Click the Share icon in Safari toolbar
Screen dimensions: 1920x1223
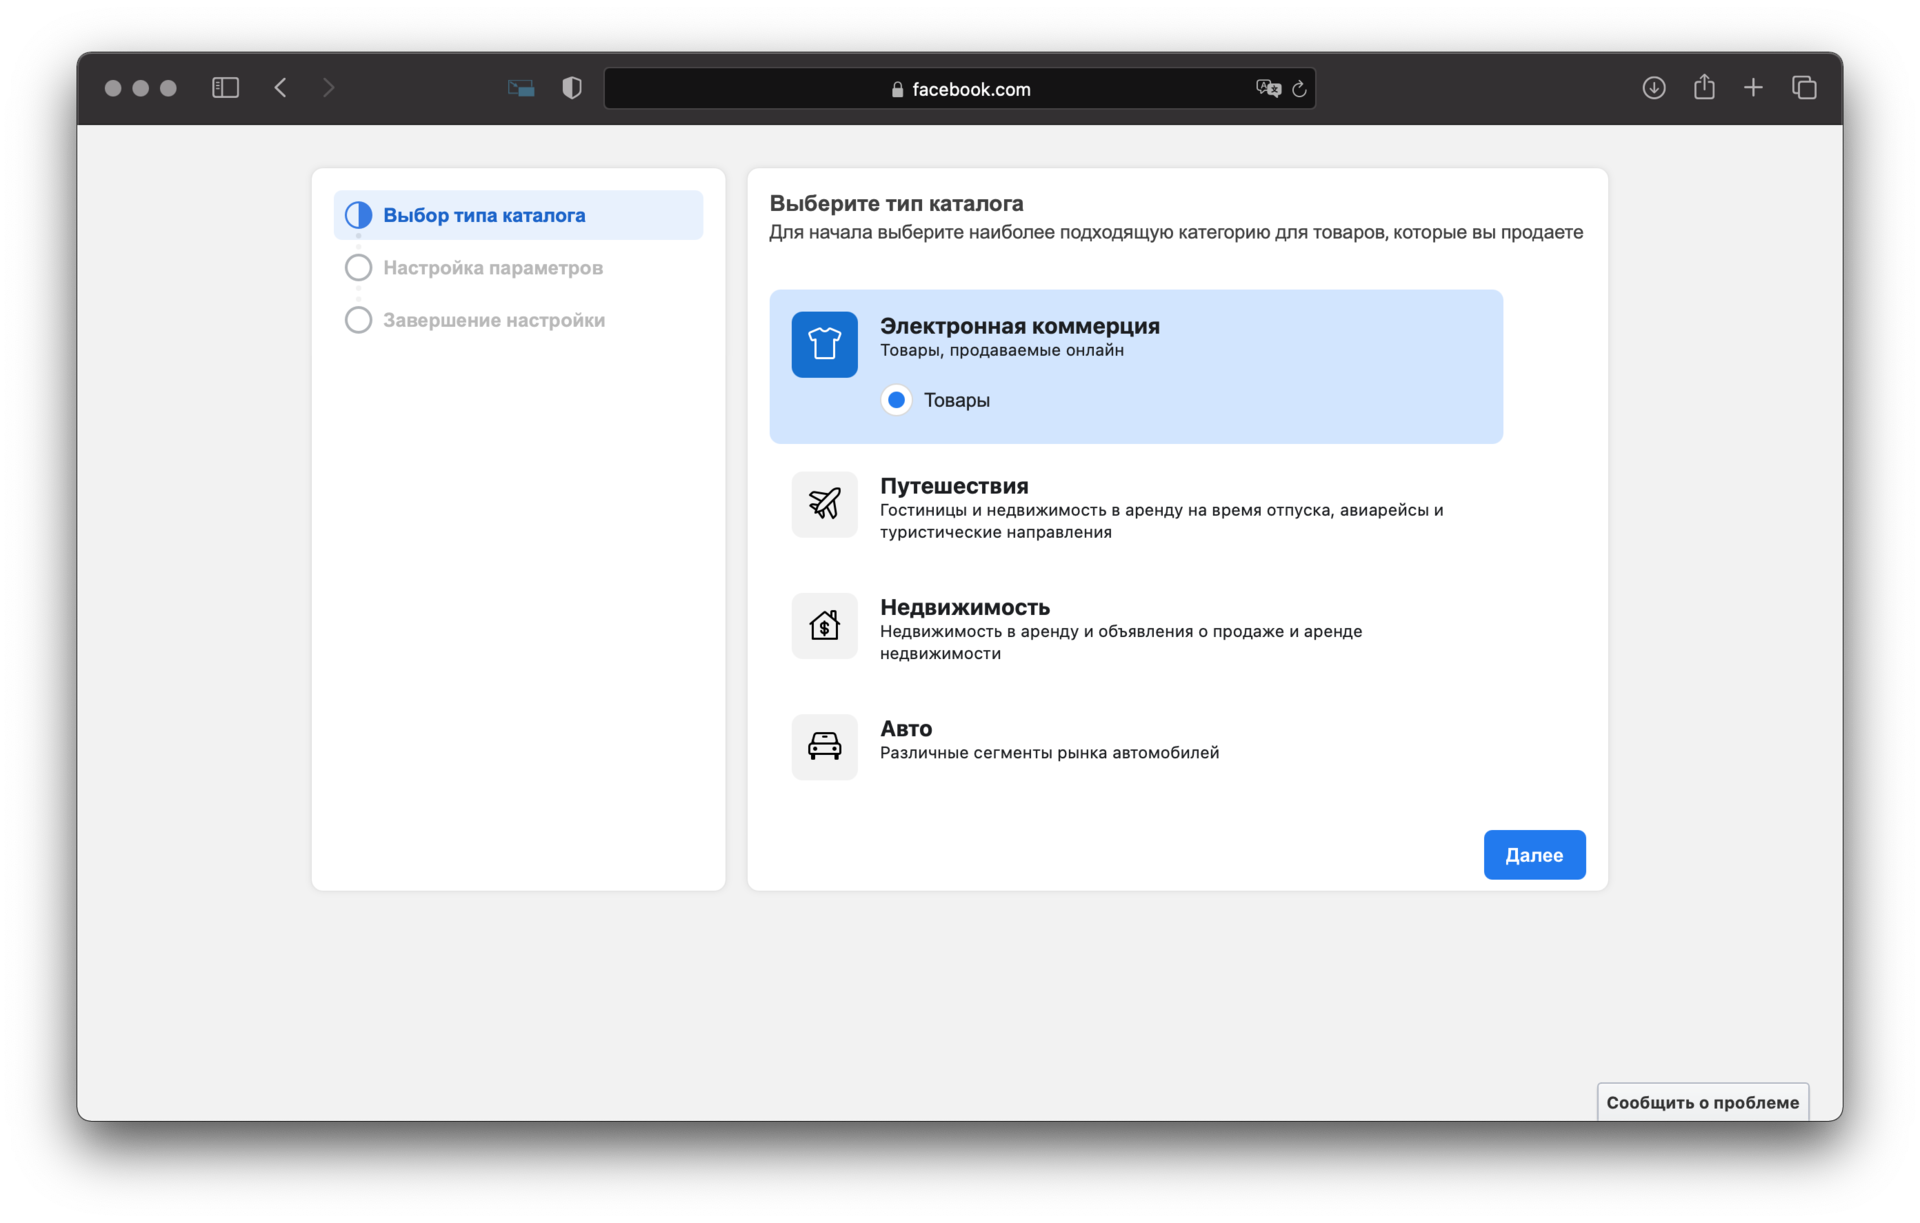pyautogui.click(x=1704, y=87)
